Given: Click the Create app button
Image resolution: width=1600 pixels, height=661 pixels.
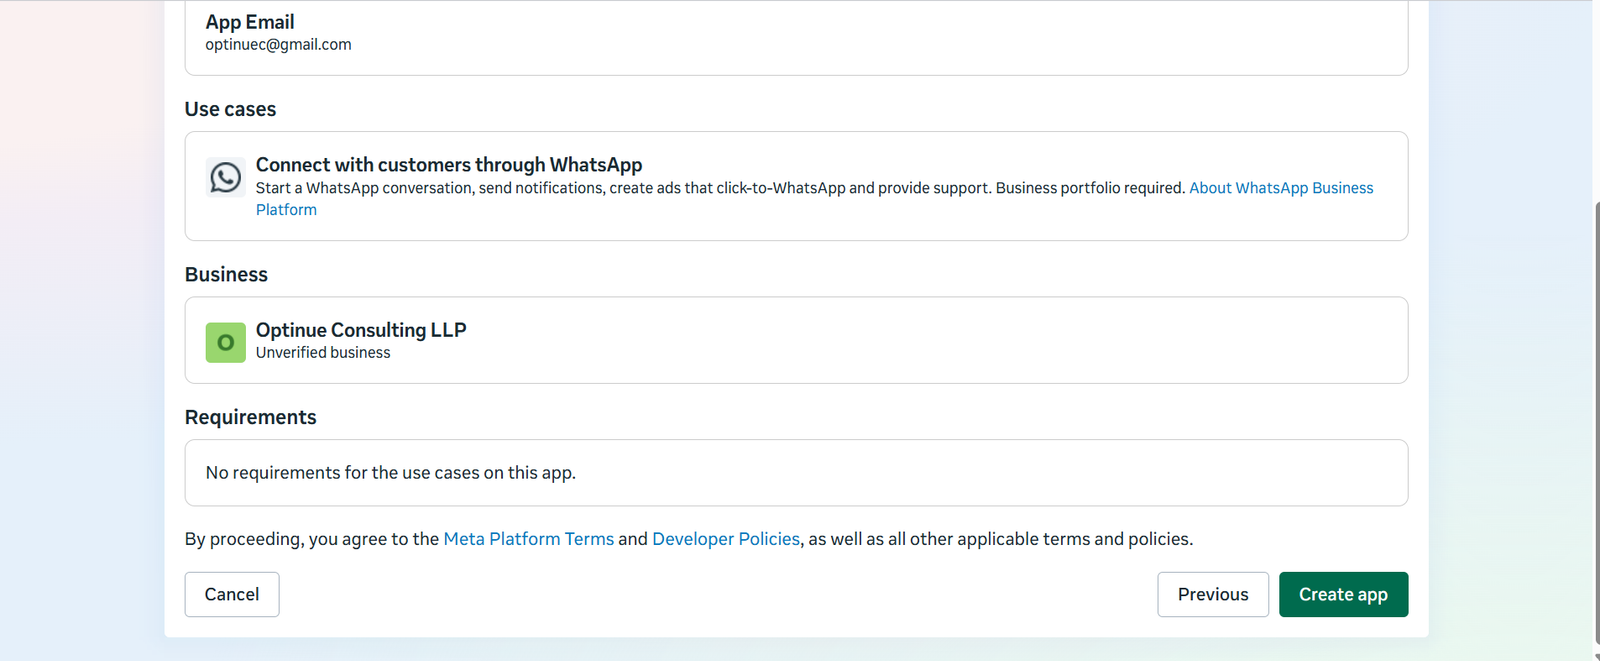Looking at the screenshot, I should click(1343, 594).
